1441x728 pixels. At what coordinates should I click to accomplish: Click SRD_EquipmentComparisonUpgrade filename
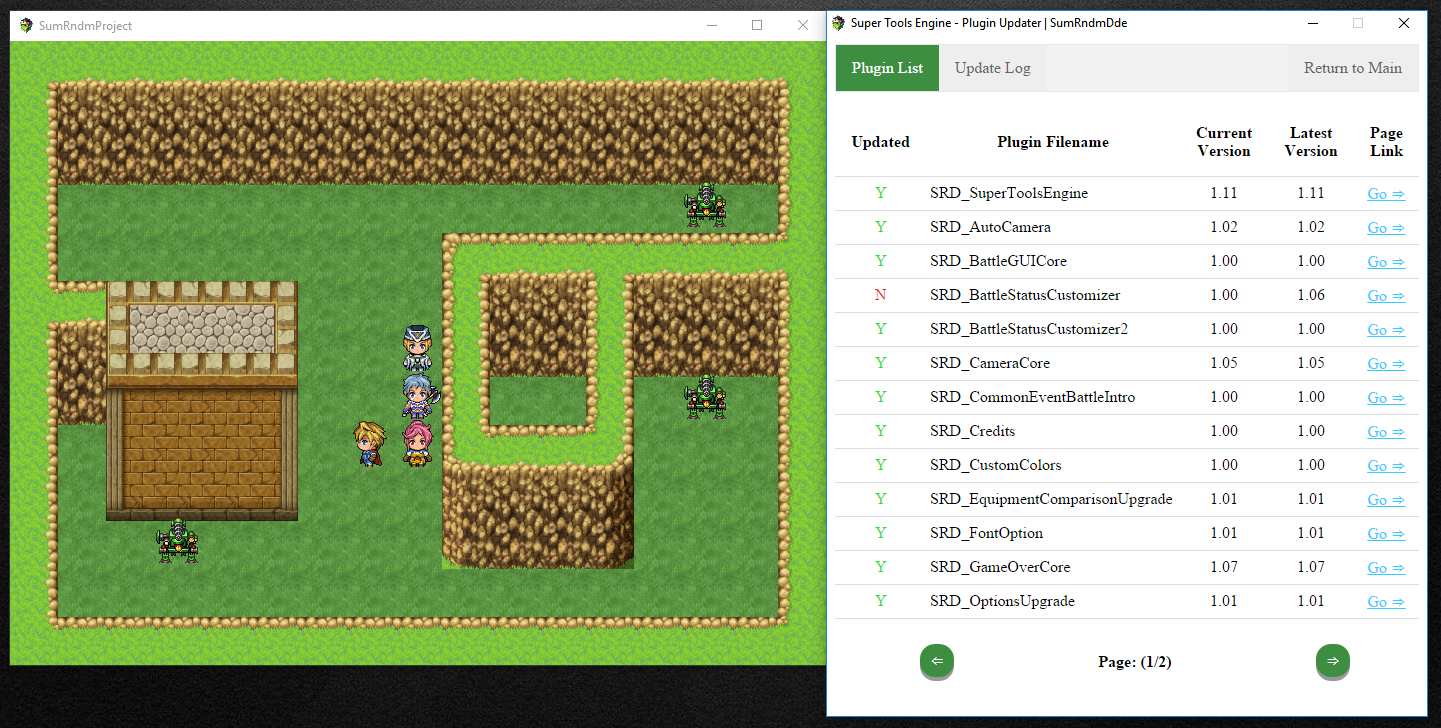pos(1051,499)
